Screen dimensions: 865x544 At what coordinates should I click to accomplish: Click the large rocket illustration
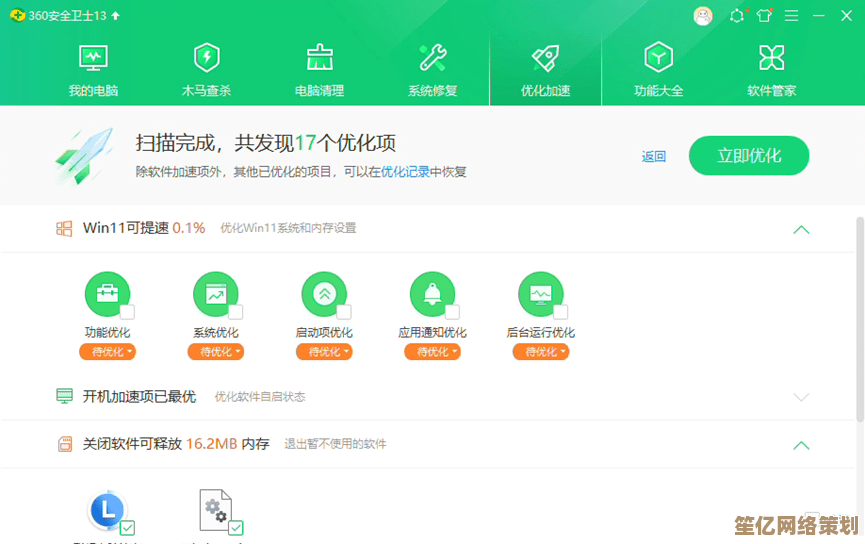[84, 156]
